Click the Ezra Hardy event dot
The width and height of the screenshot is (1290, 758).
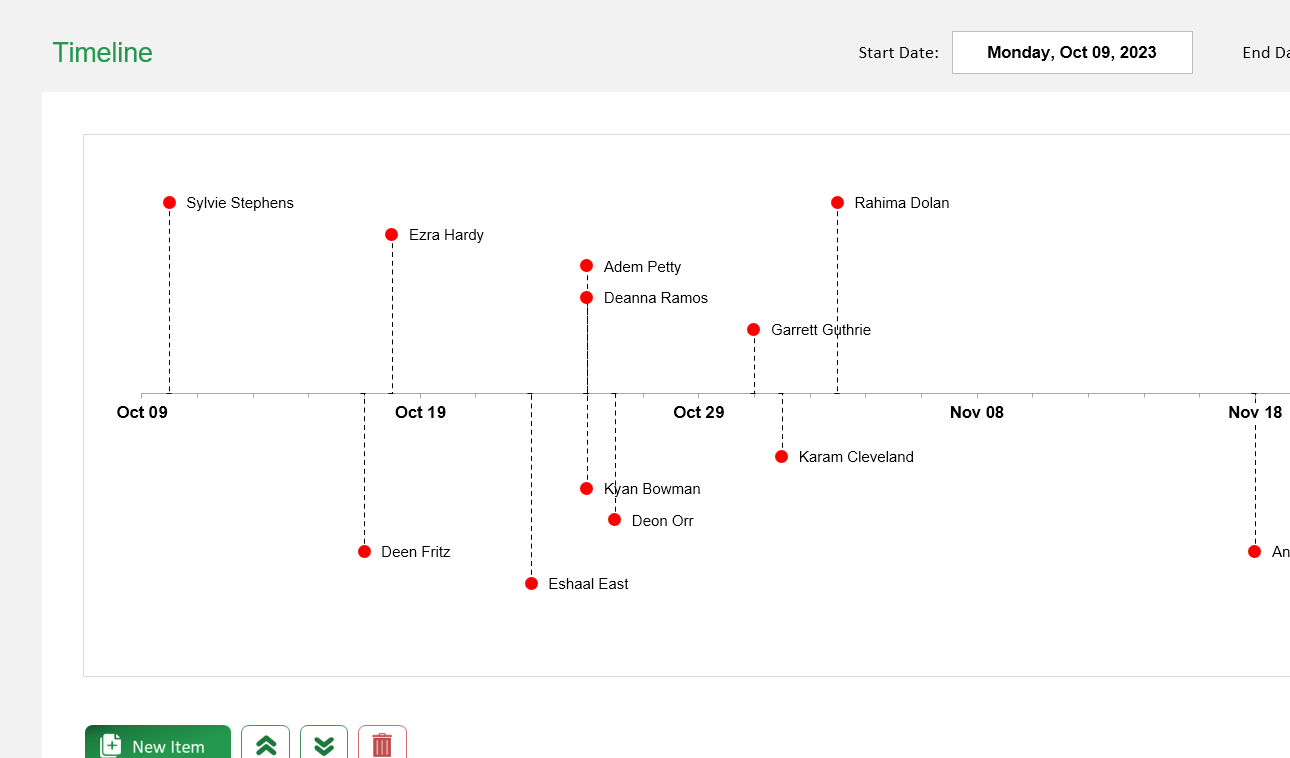pyautogui.click(x=391, y=234)
